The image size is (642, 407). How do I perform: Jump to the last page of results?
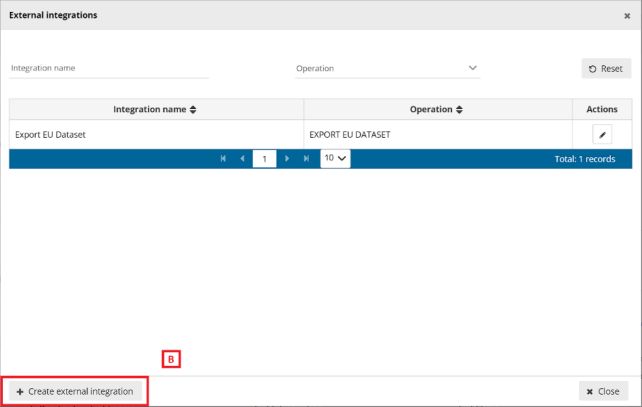point(306,159)
